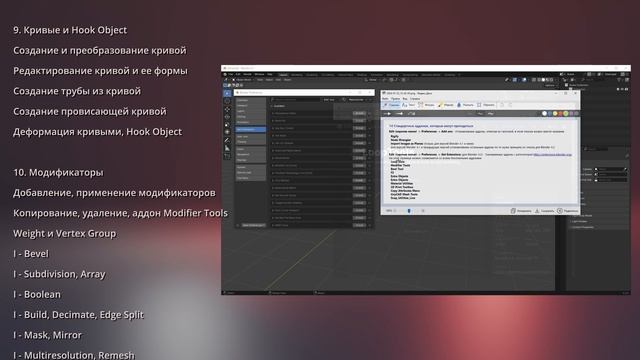Screen dimensions: 640x360
Task: Select the Add Cube tool in Blender
Action: coord(227,156)
